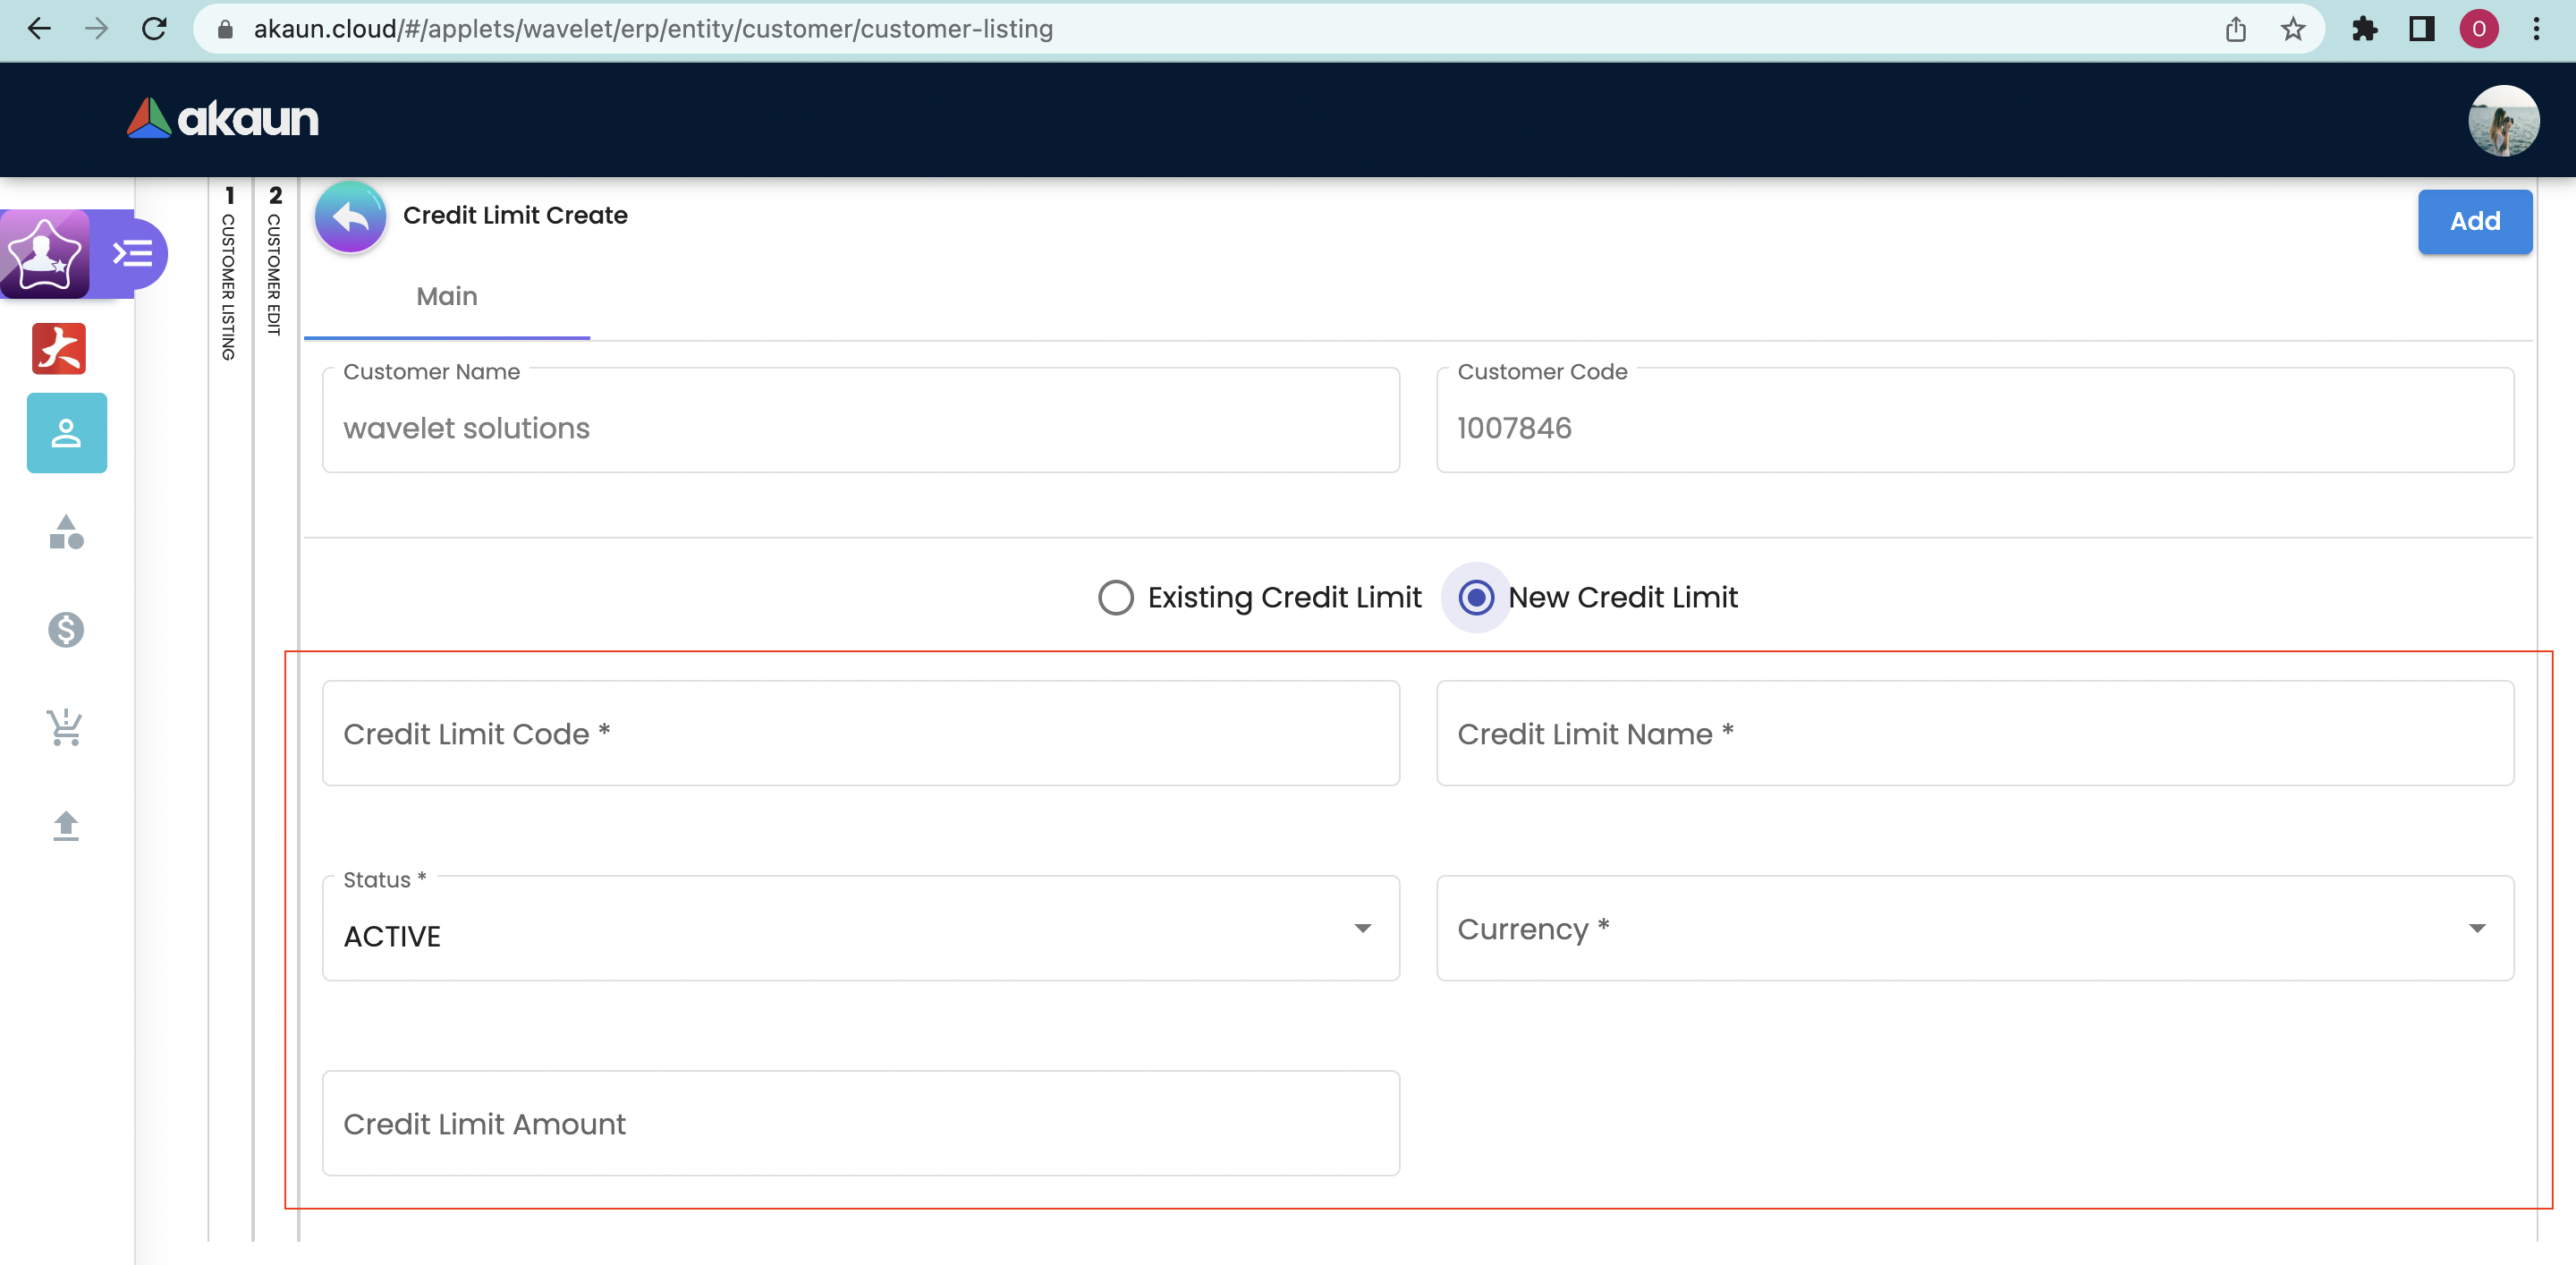Viewport: 2576px width, 1265px height.
Task: Click the Credit Limit Code field
Action: pos(860,733)
